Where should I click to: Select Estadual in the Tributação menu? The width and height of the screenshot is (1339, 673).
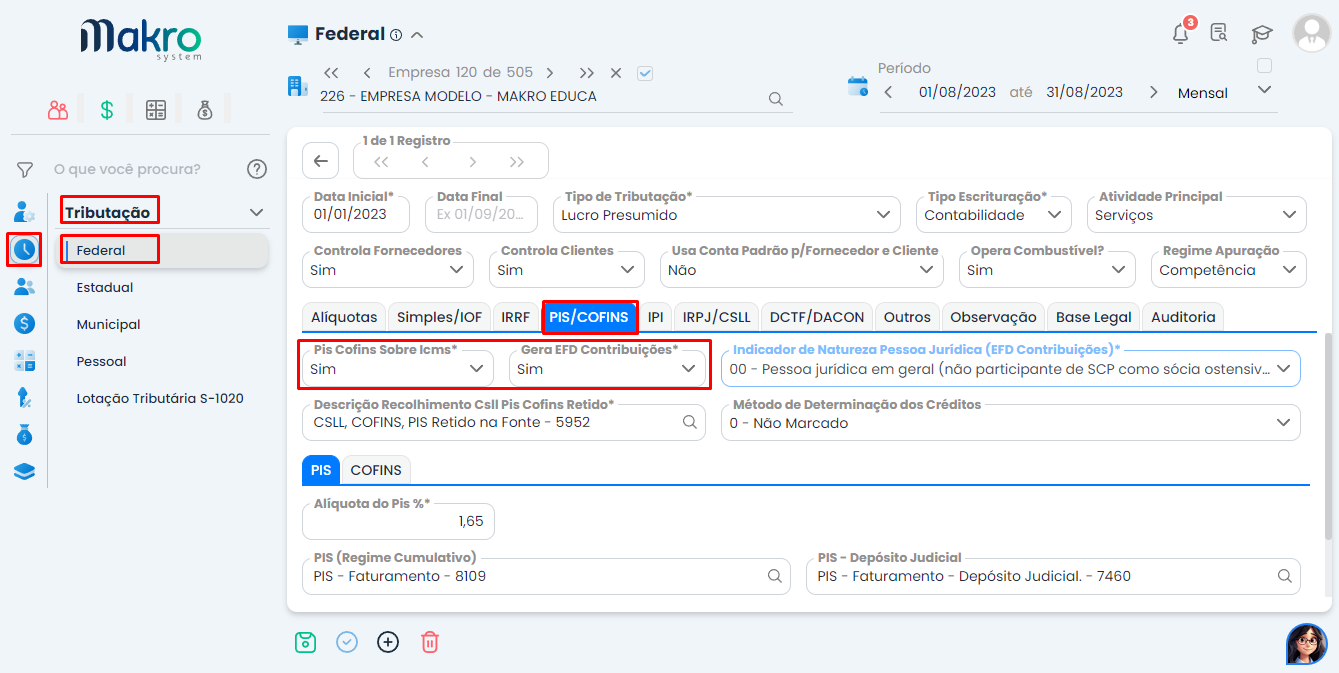104,287
